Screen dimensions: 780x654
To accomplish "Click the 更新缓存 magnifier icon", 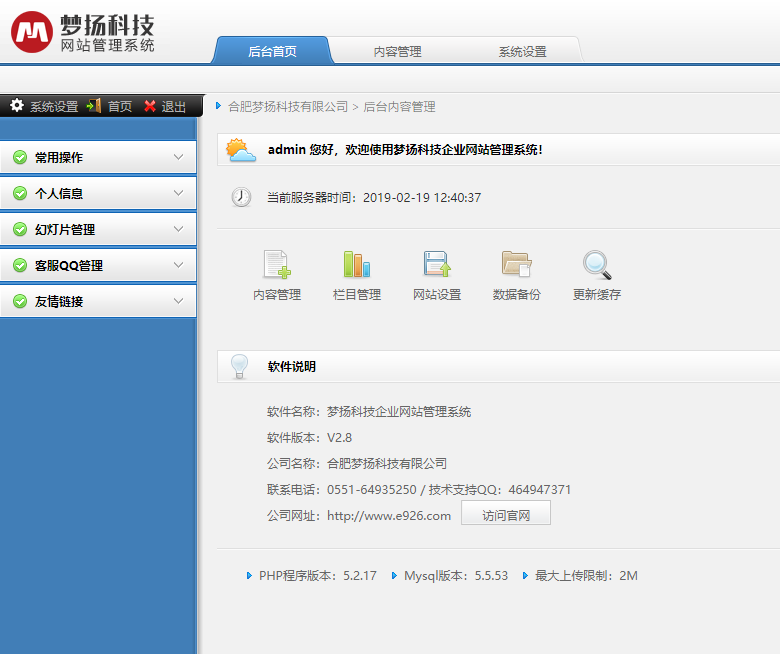I will click(597, 264).
